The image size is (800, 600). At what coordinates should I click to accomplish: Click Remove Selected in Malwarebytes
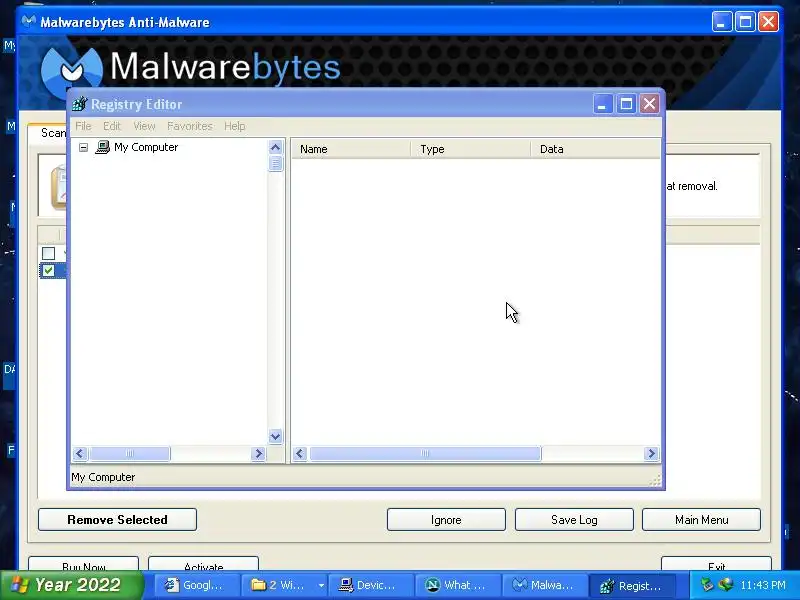(x=117, y=520)
